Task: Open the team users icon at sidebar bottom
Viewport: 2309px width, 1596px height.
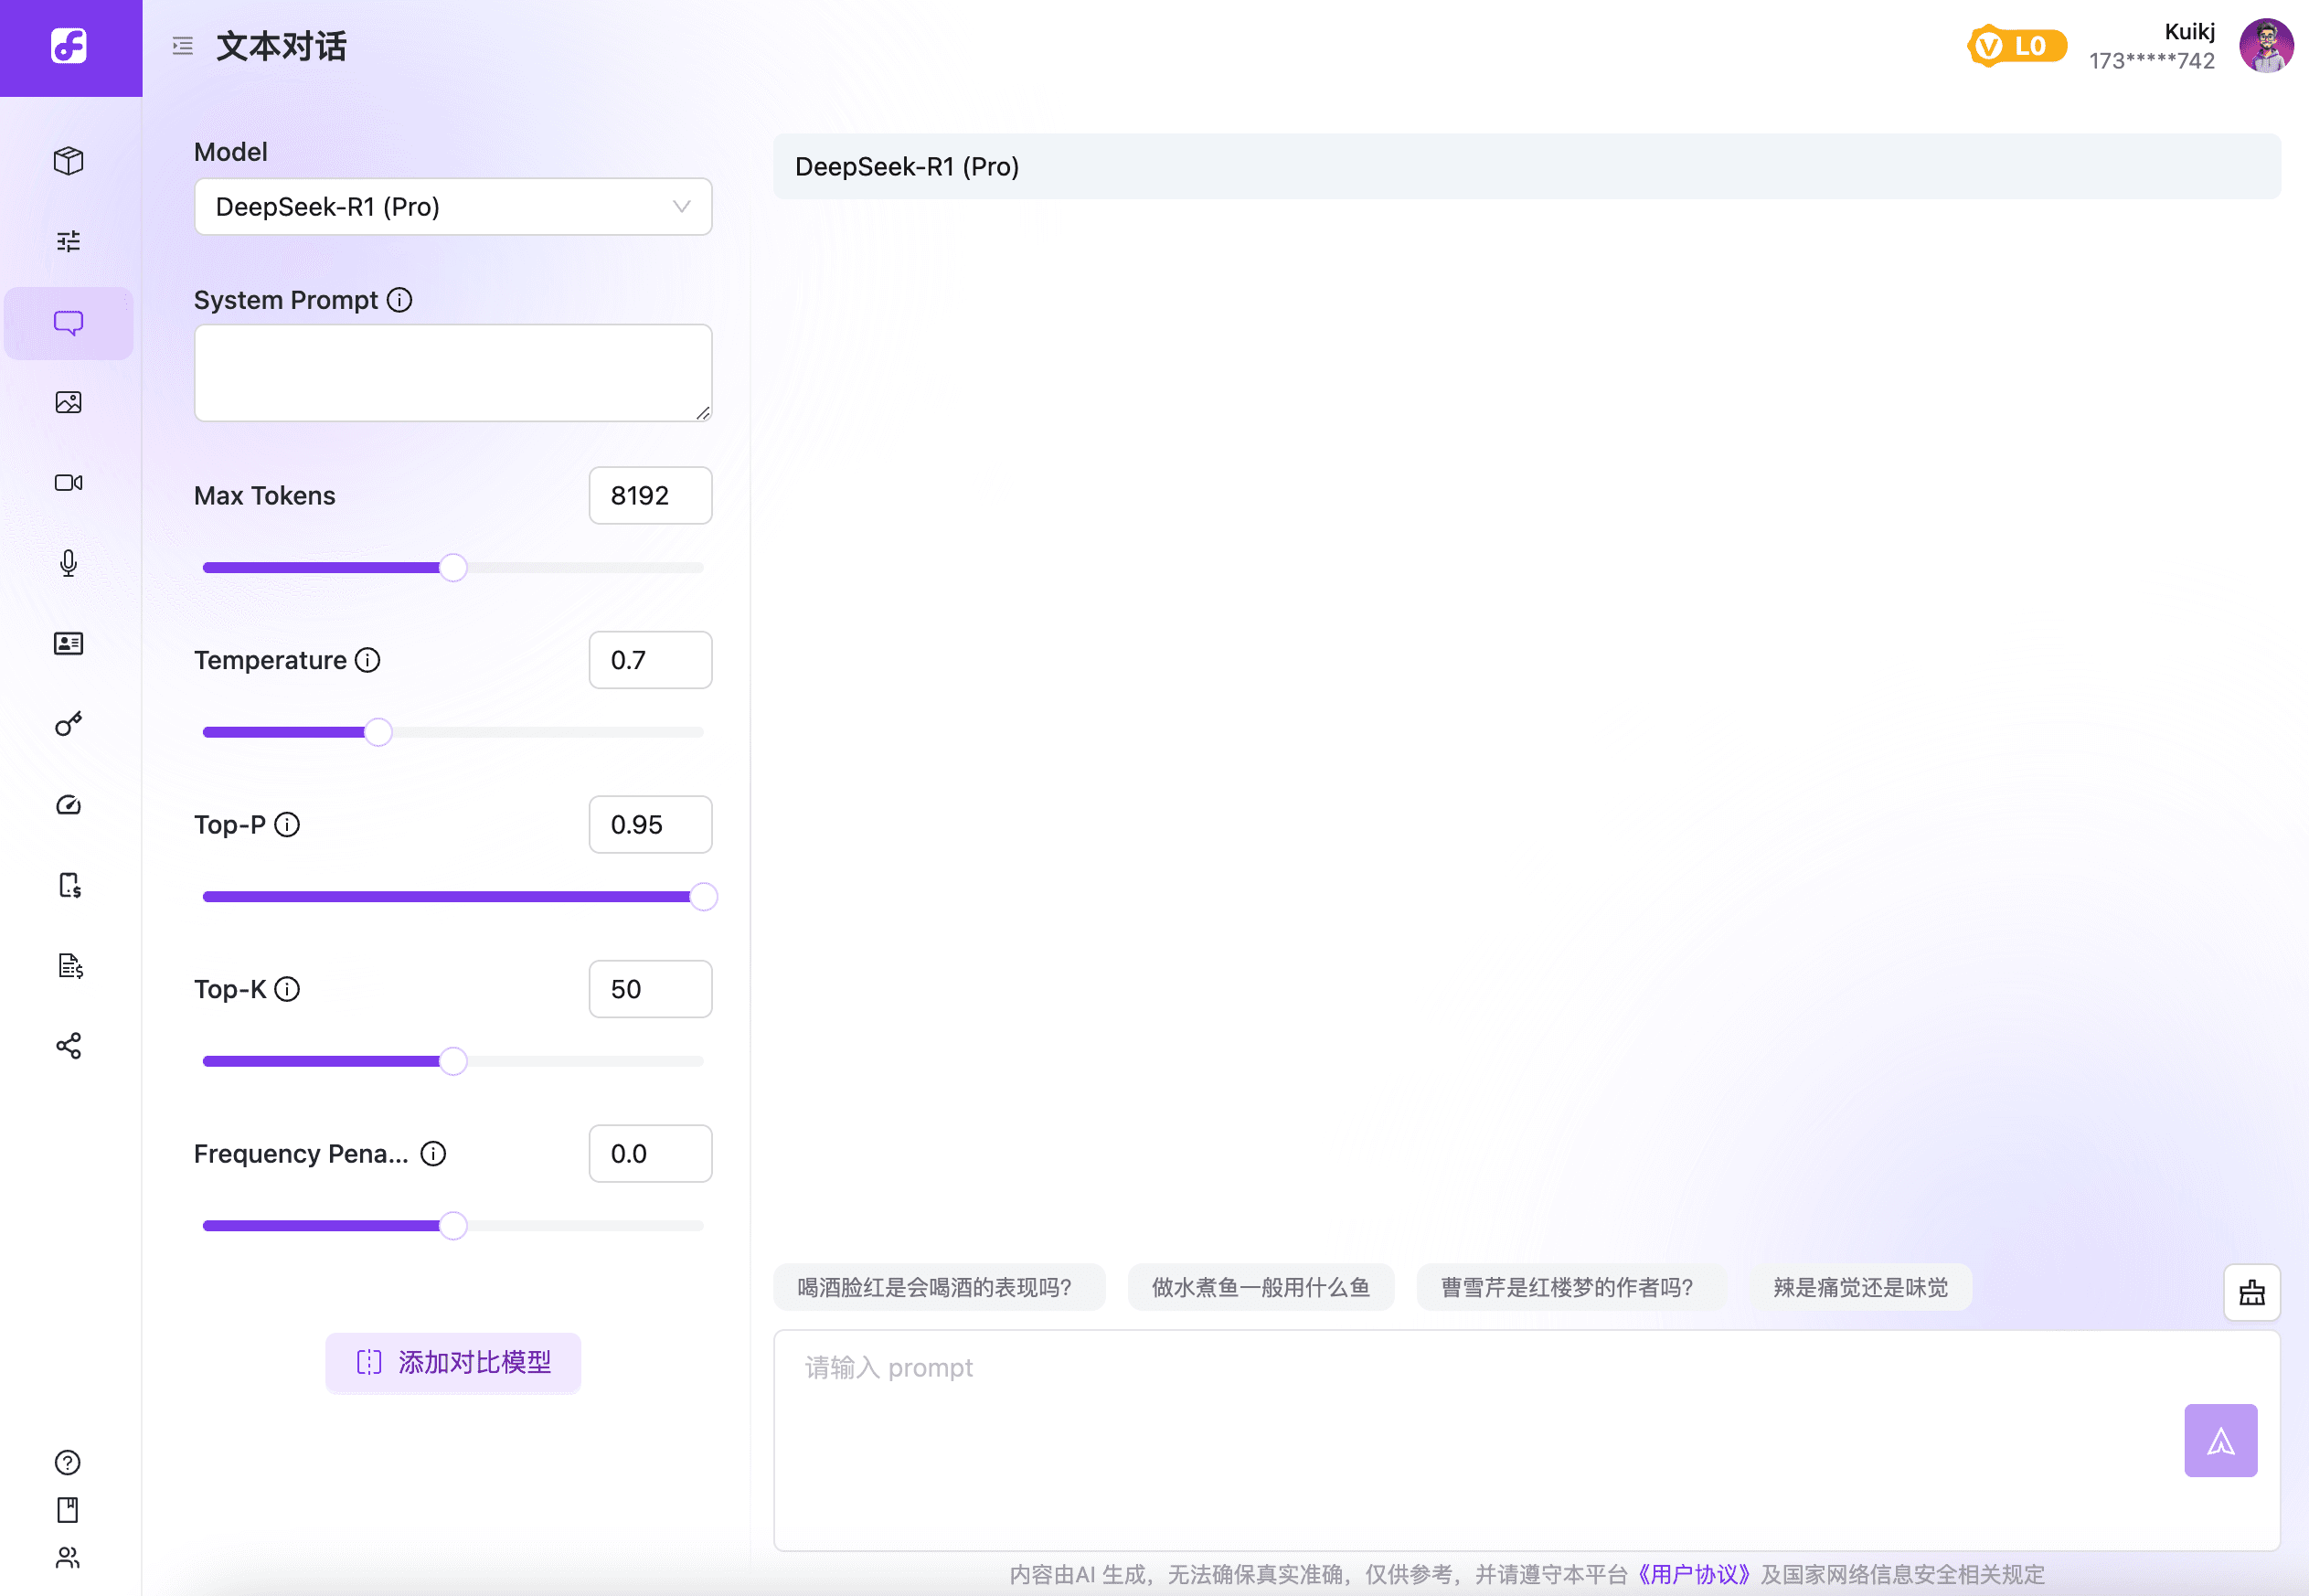Action: pos(67,1558)
